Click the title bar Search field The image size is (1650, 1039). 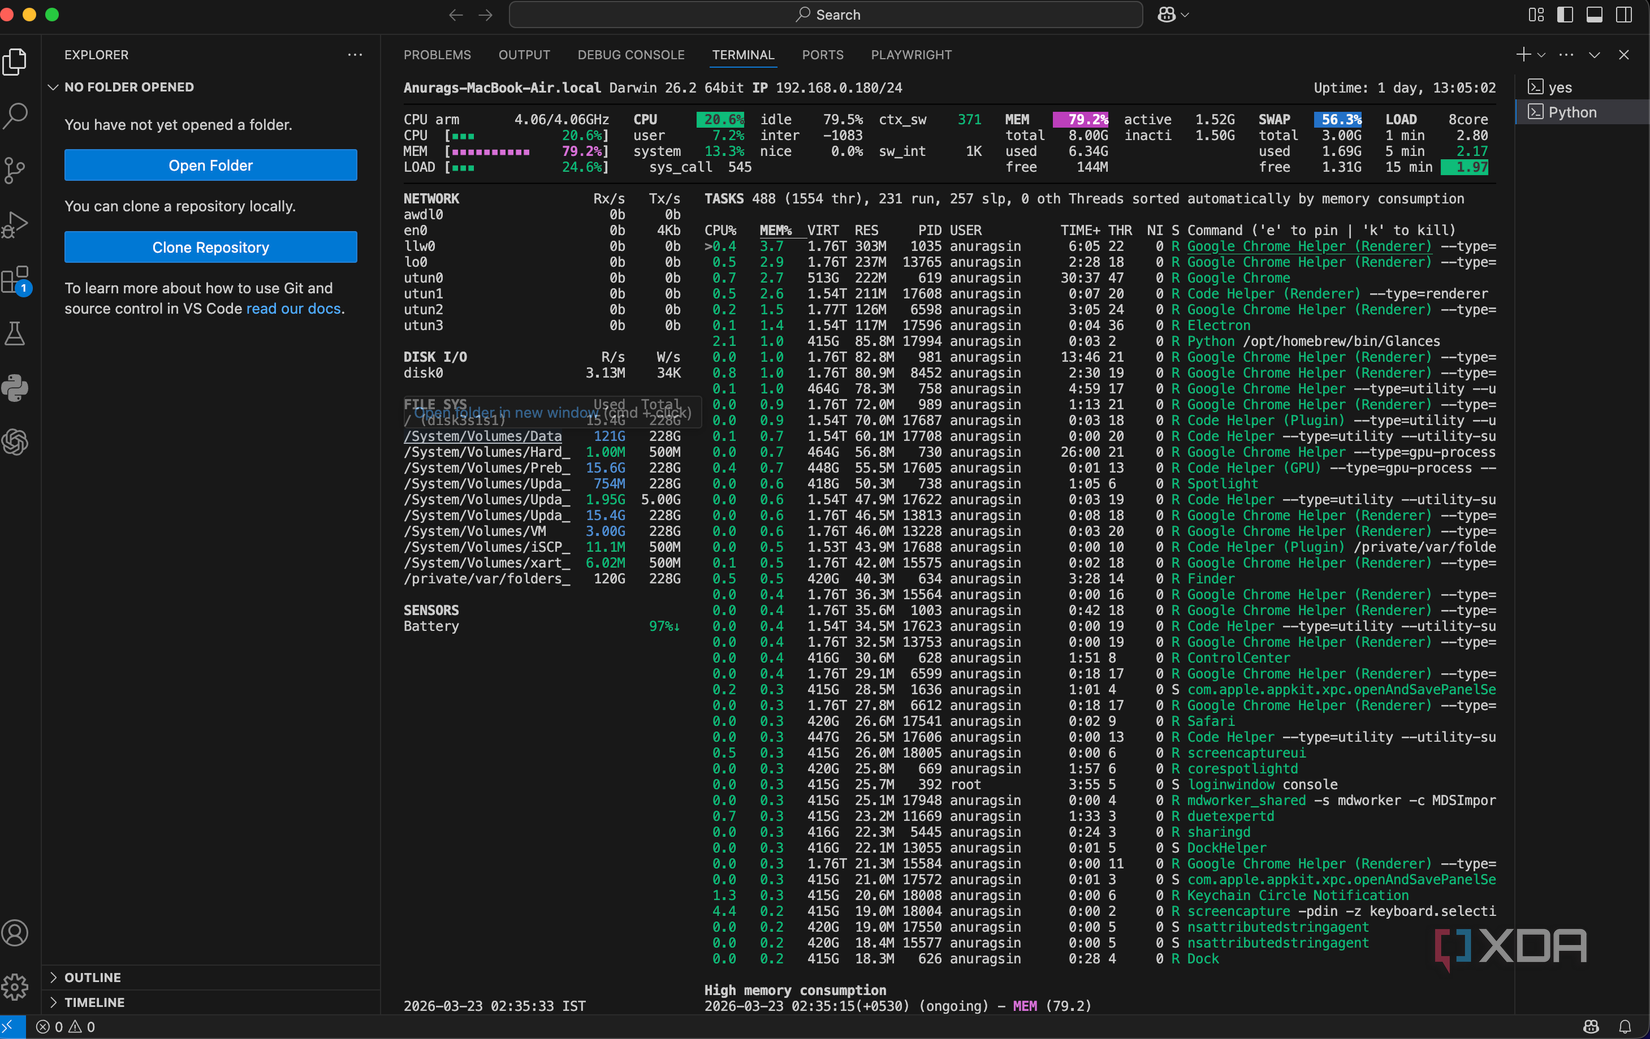(x=826, y=15)
